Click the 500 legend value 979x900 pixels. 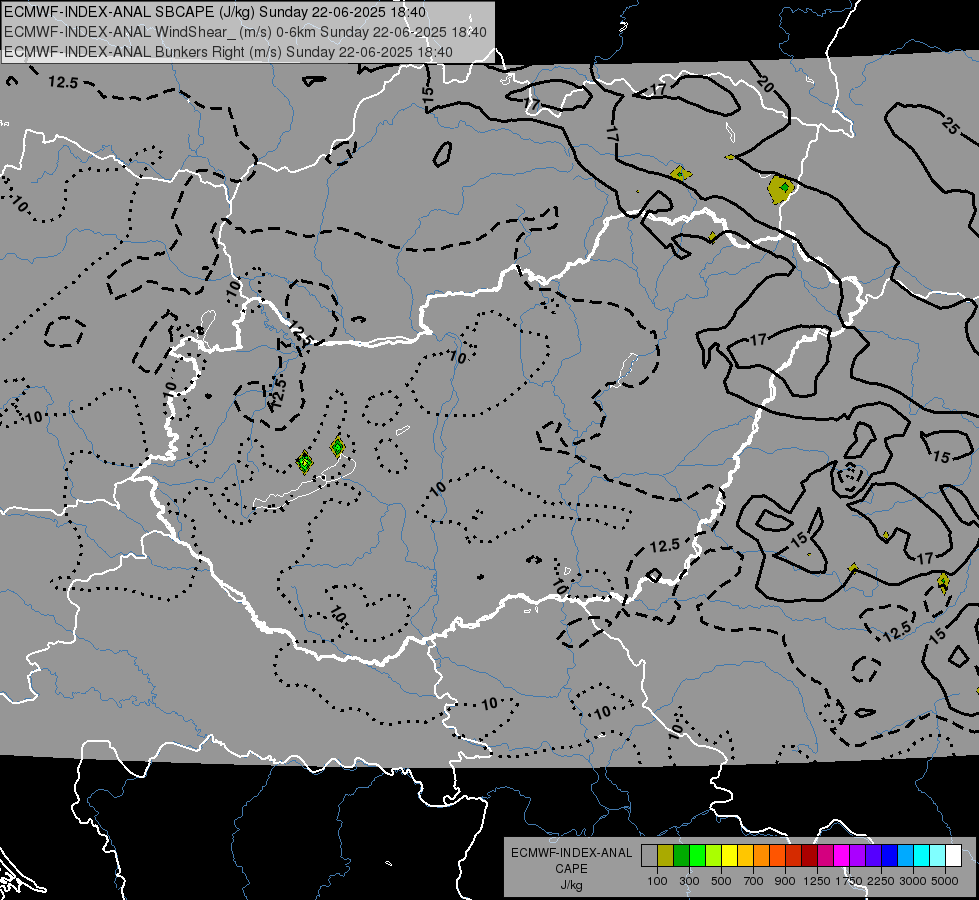click(721, 881)
